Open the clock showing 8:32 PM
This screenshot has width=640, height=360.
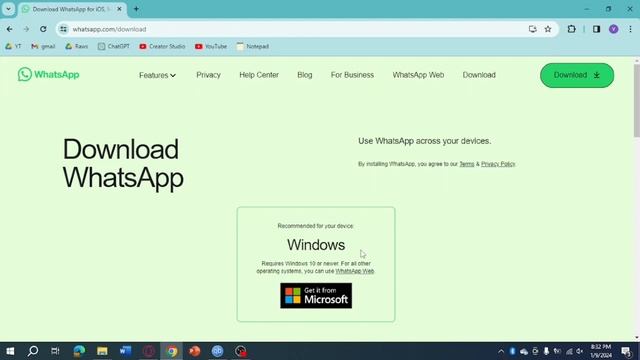tap(601, 351)
